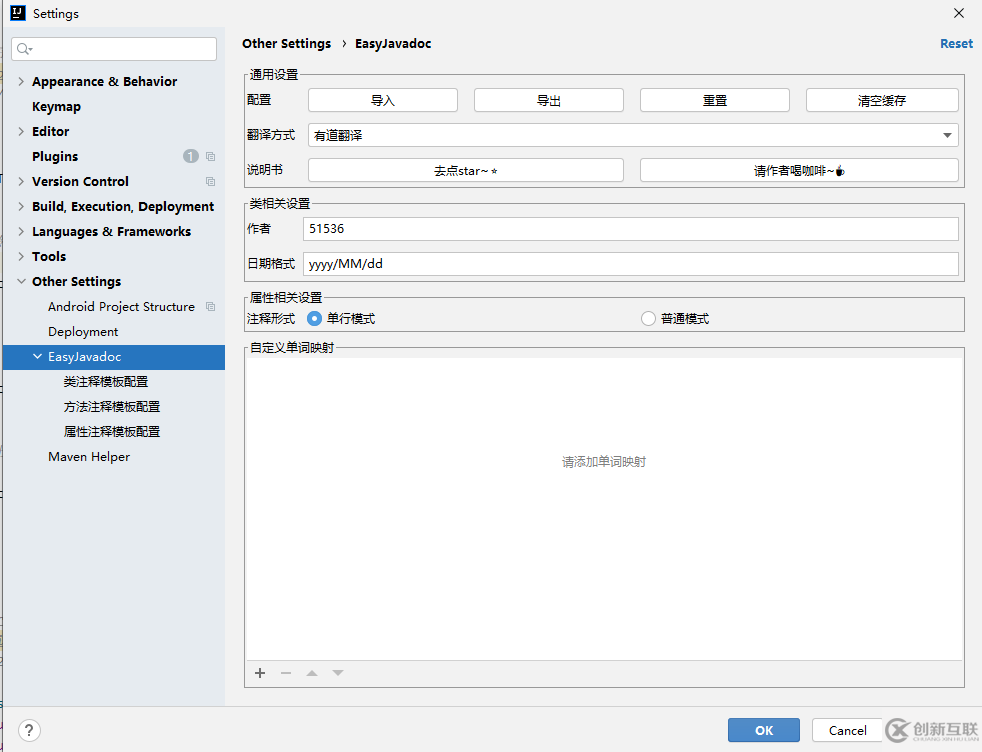Screen dimensions: 982x752
Task: Click the empty 自定义单词映射 list area
Action: click(604, 508)
